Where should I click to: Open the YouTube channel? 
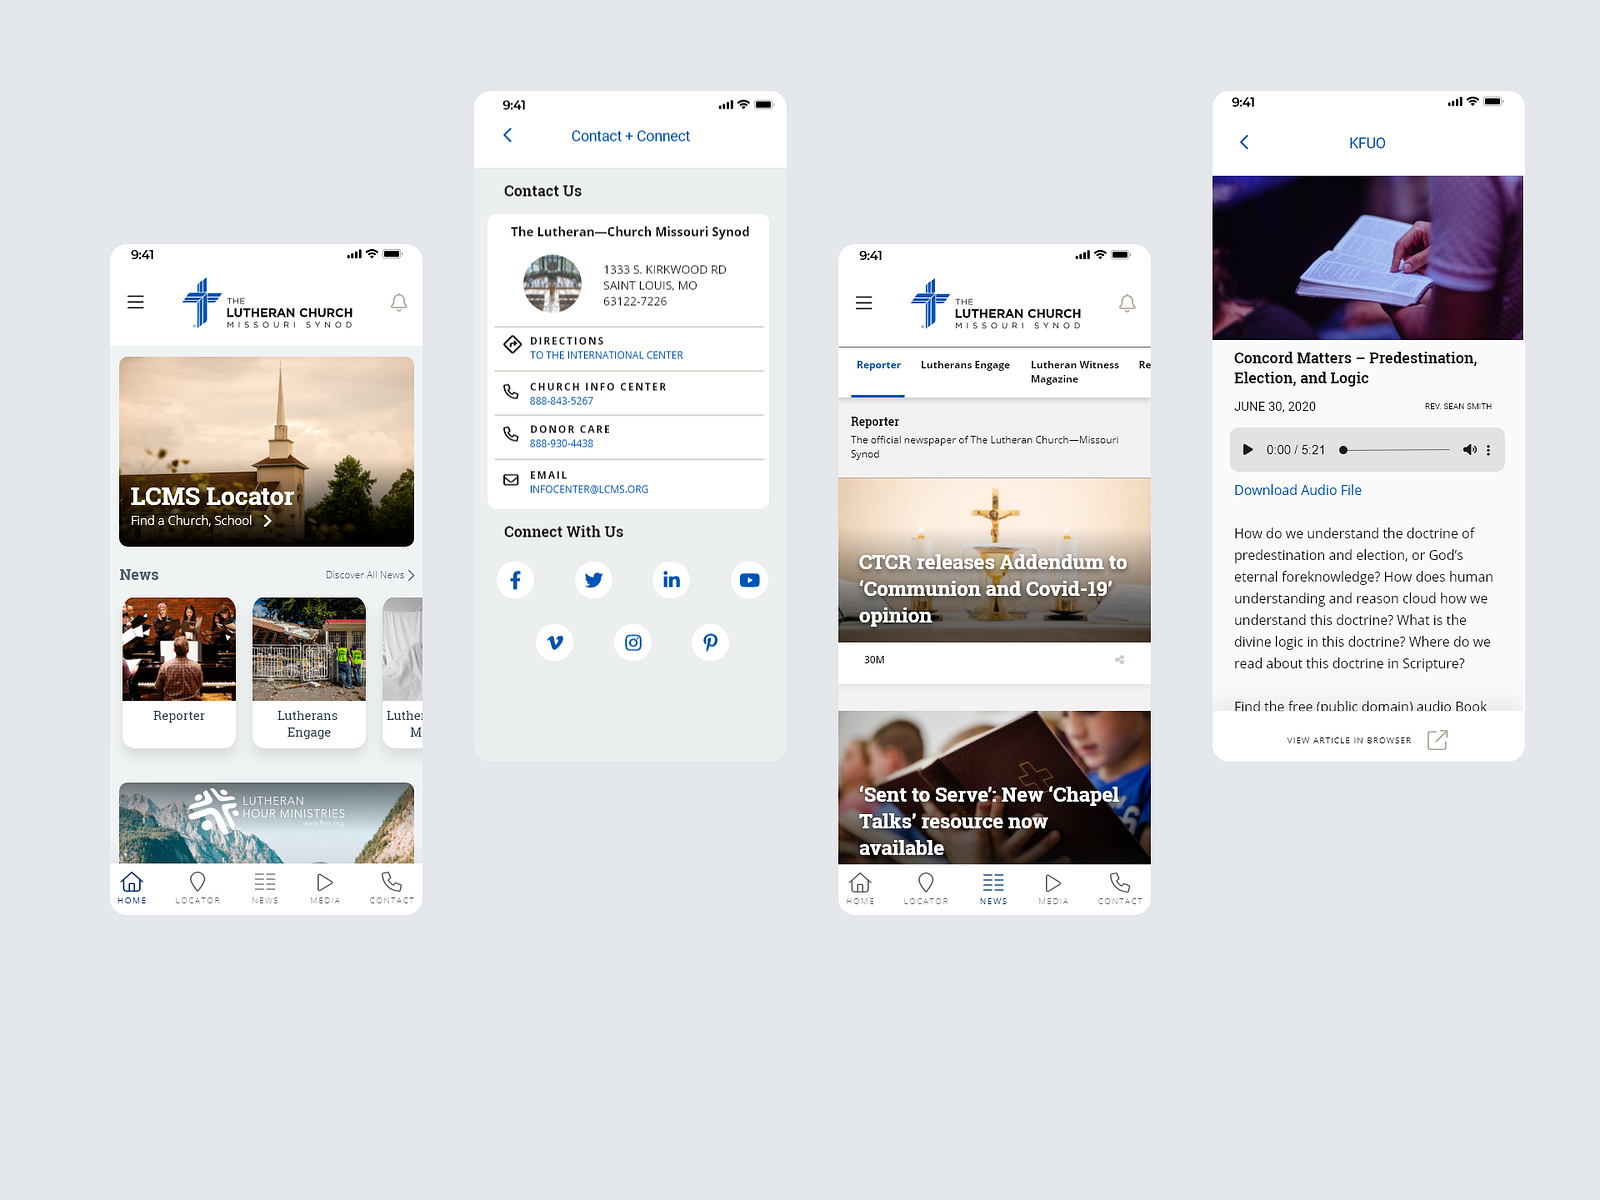(x=749, y=580)
